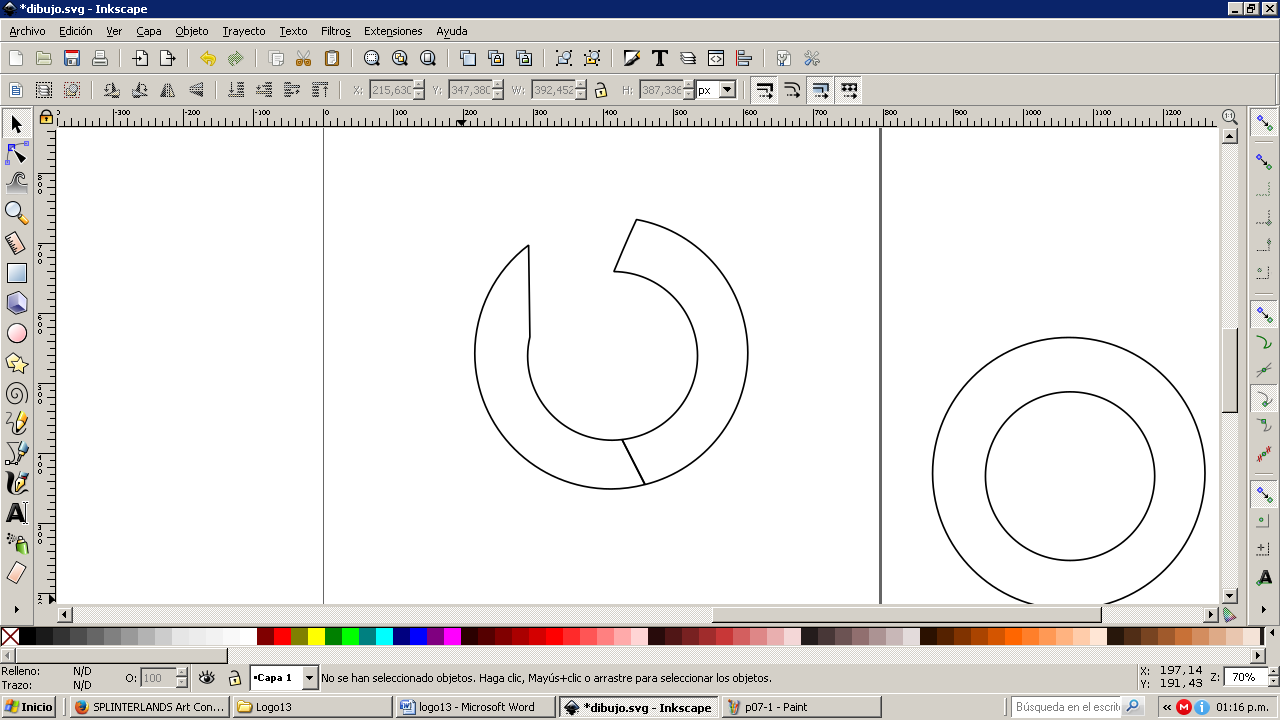Select the Eraser tool

(16, 573)
